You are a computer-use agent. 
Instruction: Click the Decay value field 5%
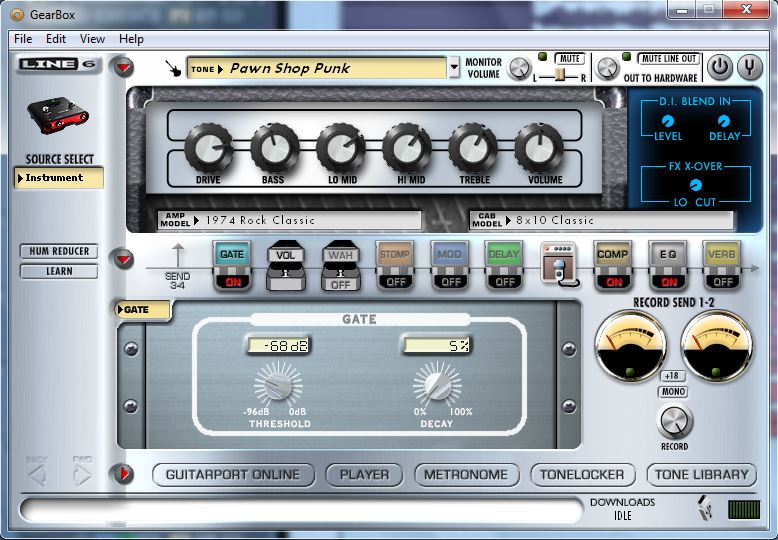pos(436,345)
